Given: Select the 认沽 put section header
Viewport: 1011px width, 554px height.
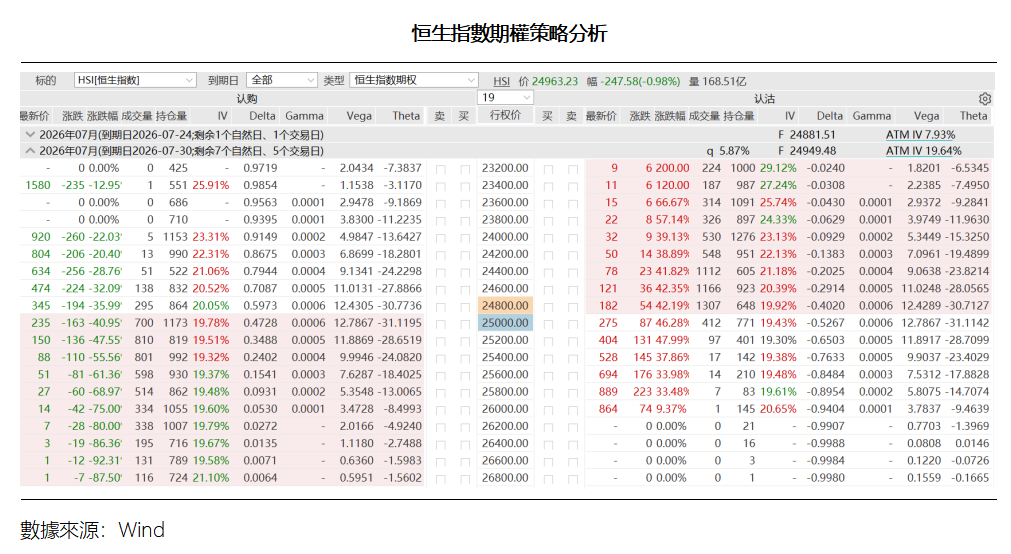Looking at the screenshot, I should pyautogui.click(x=765, y=99).
